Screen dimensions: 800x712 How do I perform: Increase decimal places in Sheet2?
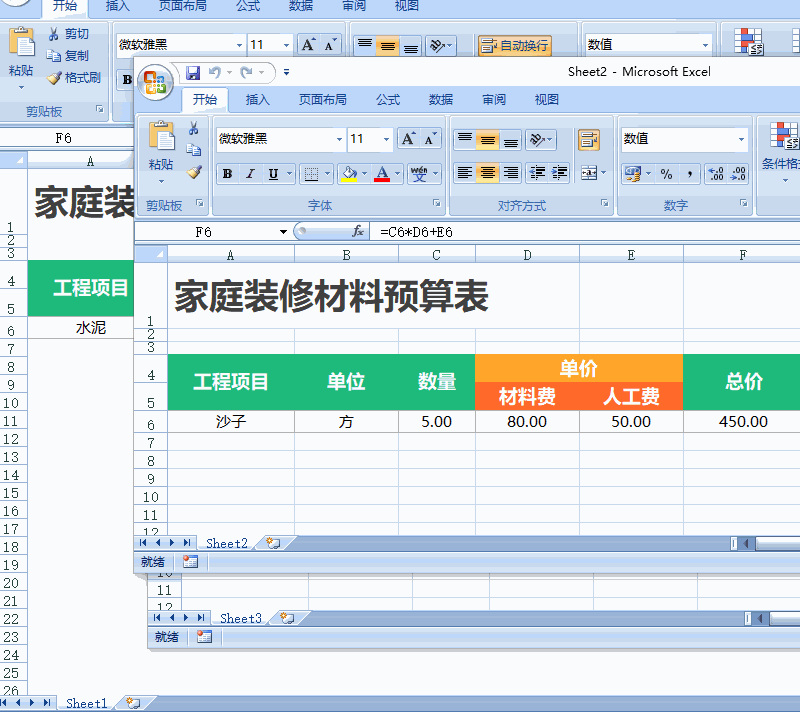(716, 174)
